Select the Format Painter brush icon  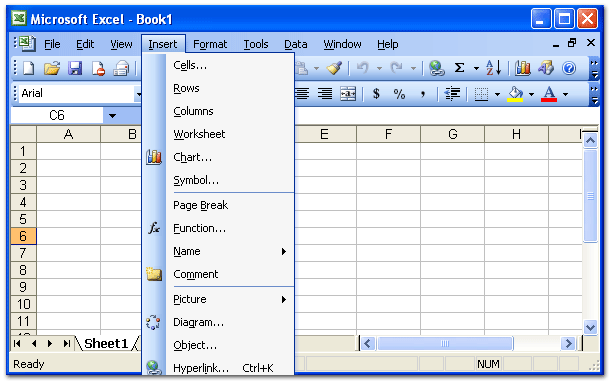pos(334,68)
